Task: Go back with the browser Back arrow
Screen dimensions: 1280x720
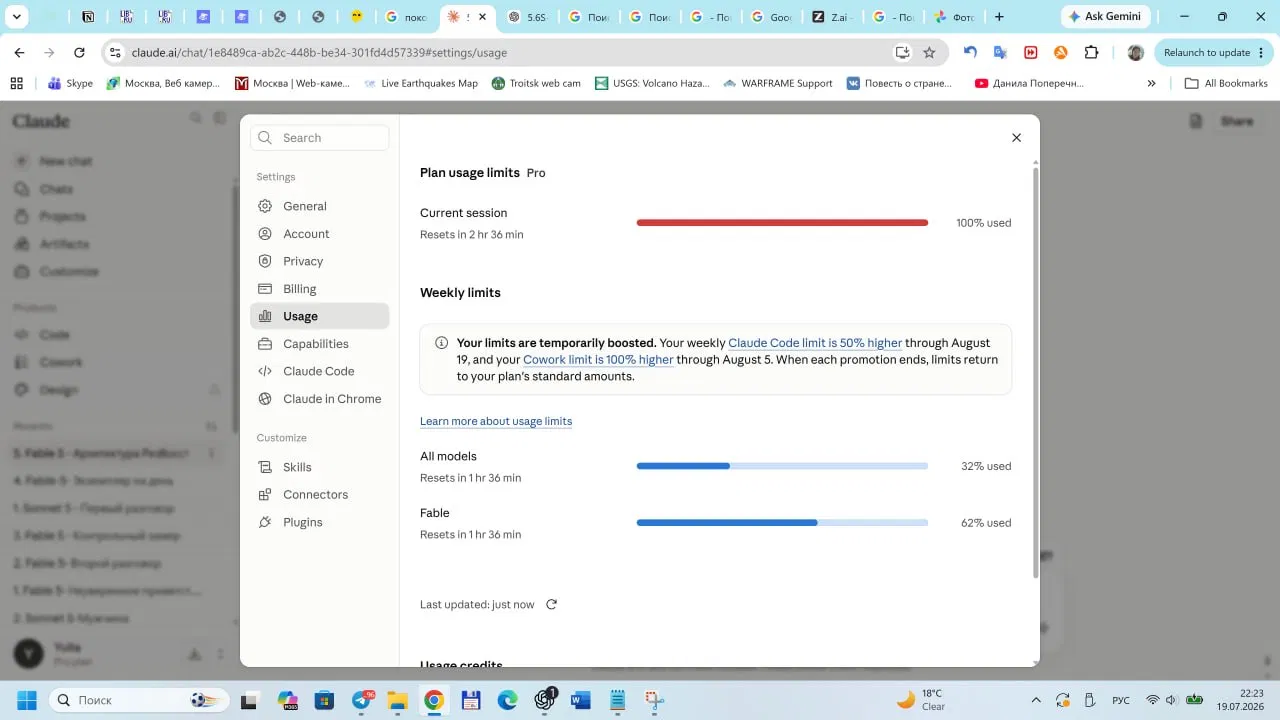Action: click(19, 53)
